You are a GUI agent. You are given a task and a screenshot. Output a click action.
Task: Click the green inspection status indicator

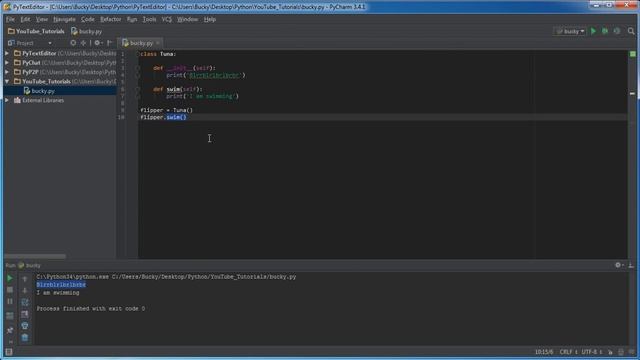click(633, 54)
